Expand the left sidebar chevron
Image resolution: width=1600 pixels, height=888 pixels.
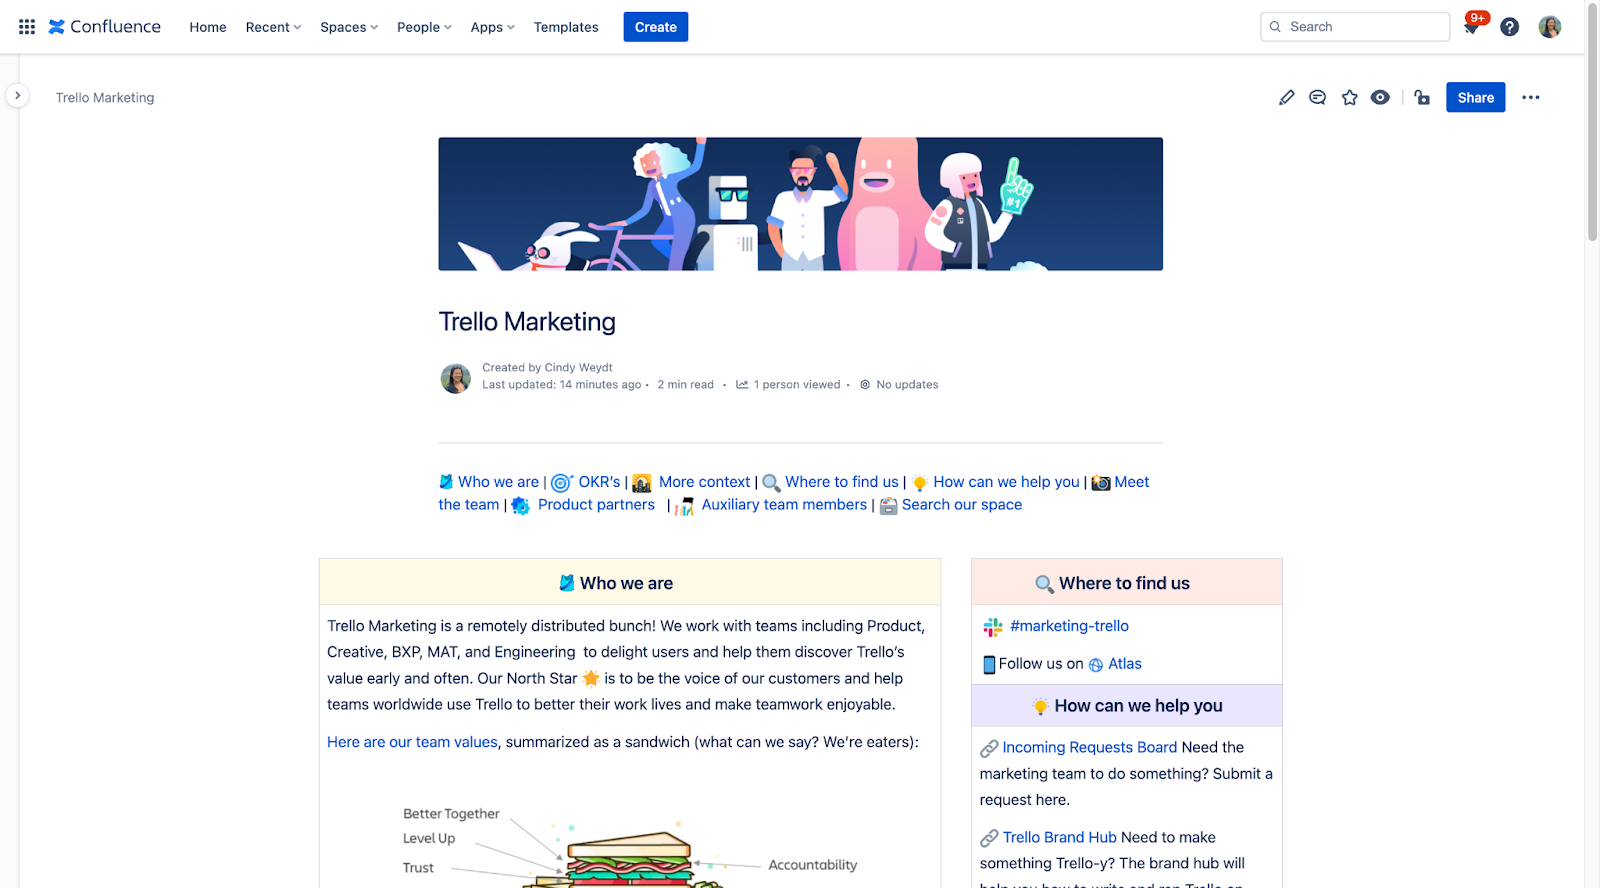(17, 96)
